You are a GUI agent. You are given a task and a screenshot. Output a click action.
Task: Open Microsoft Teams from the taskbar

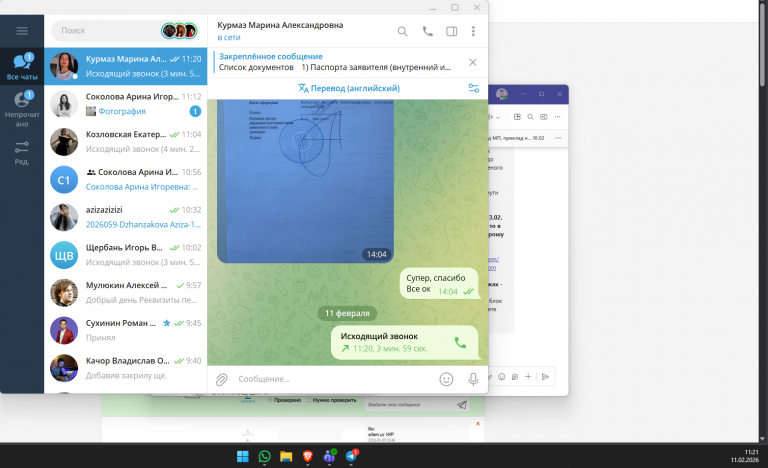pos(329,457)
